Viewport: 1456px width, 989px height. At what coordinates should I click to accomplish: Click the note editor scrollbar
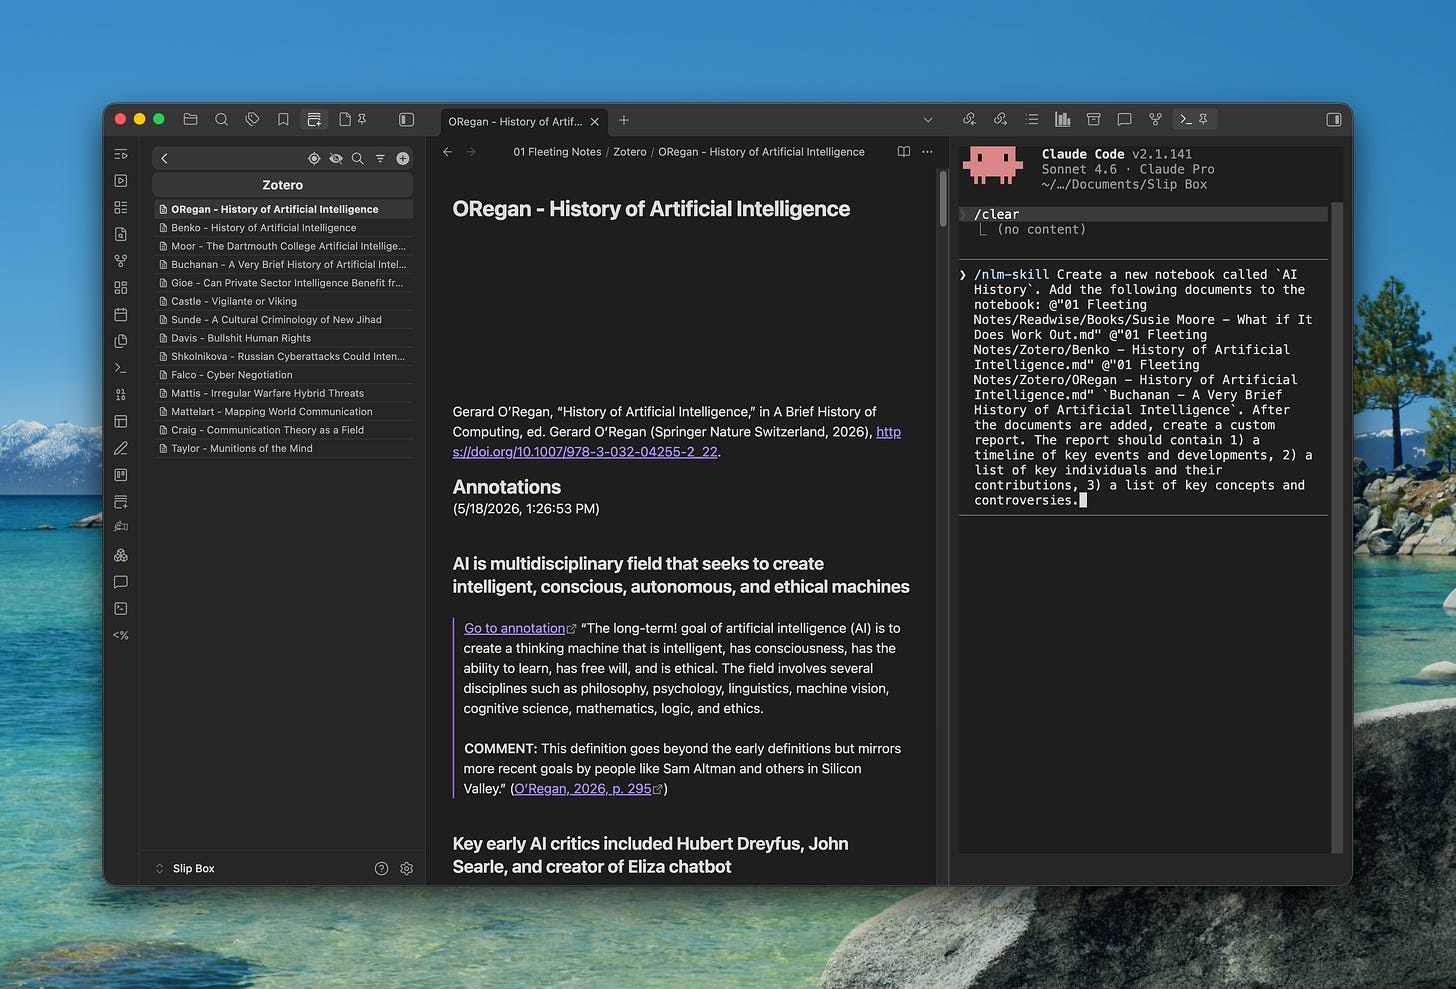[942, 200]
